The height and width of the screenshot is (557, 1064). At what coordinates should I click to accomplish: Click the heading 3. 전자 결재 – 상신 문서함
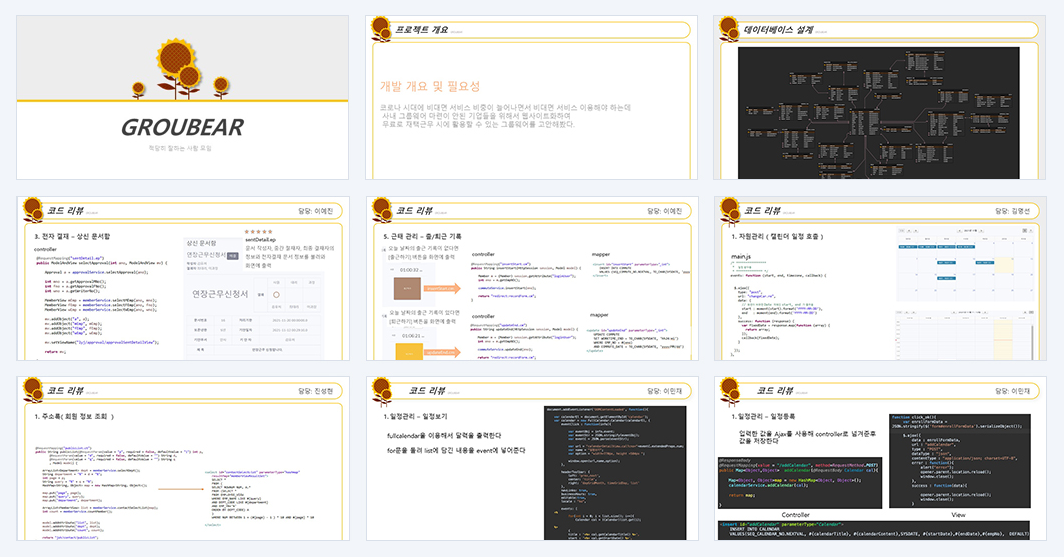pos(72,236)
